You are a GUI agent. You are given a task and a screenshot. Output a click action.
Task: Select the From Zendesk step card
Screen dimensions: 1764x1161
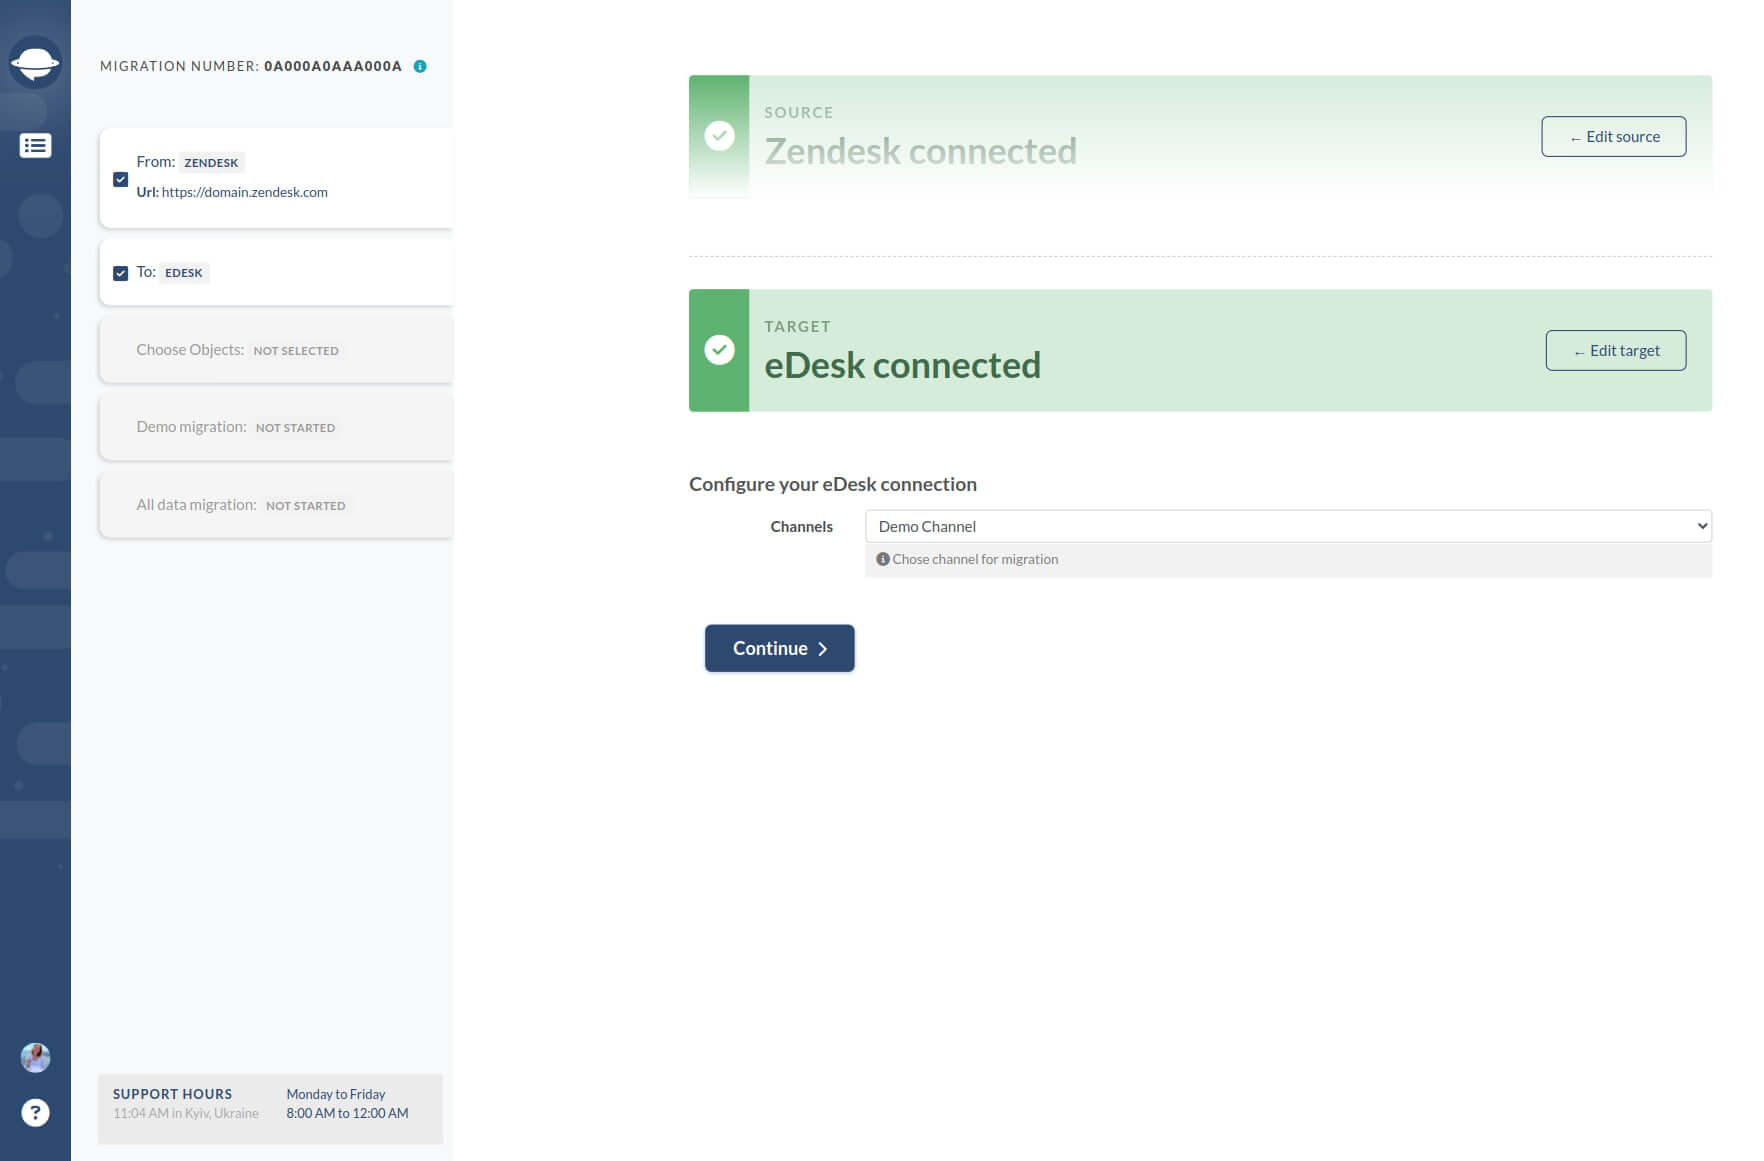(x=276, y=177)
